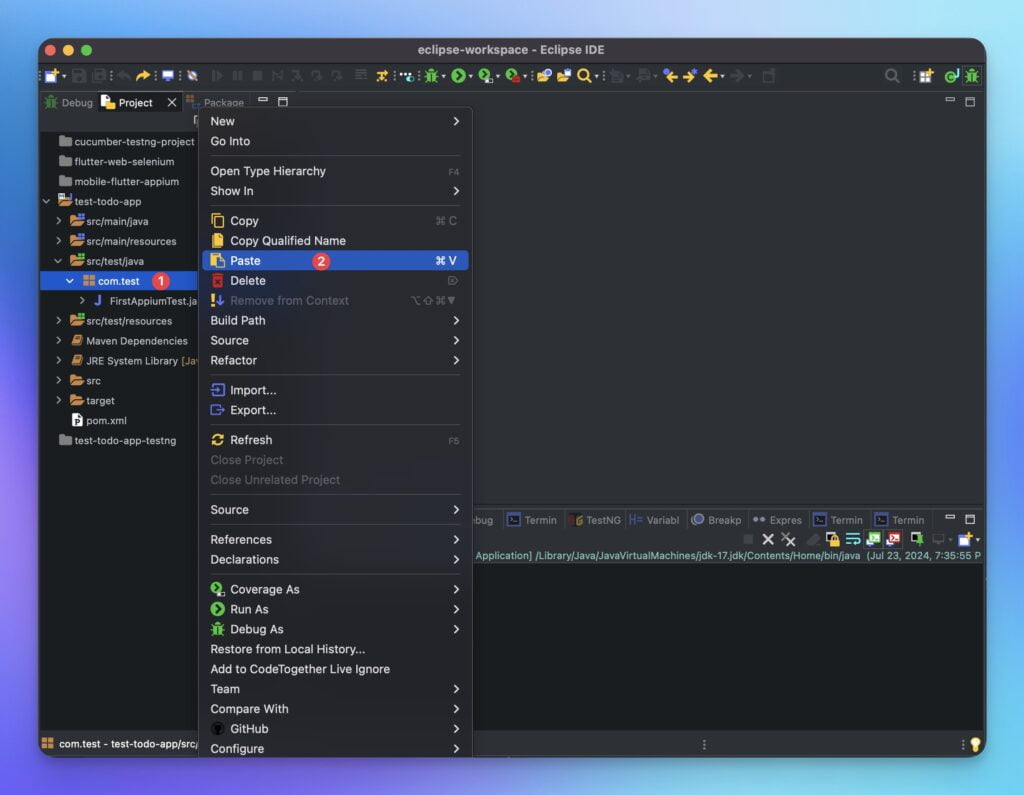Screen dimensions: 1024x795
Task: Click Remove Launch X in console toolbar
Action: pos(768,539)
